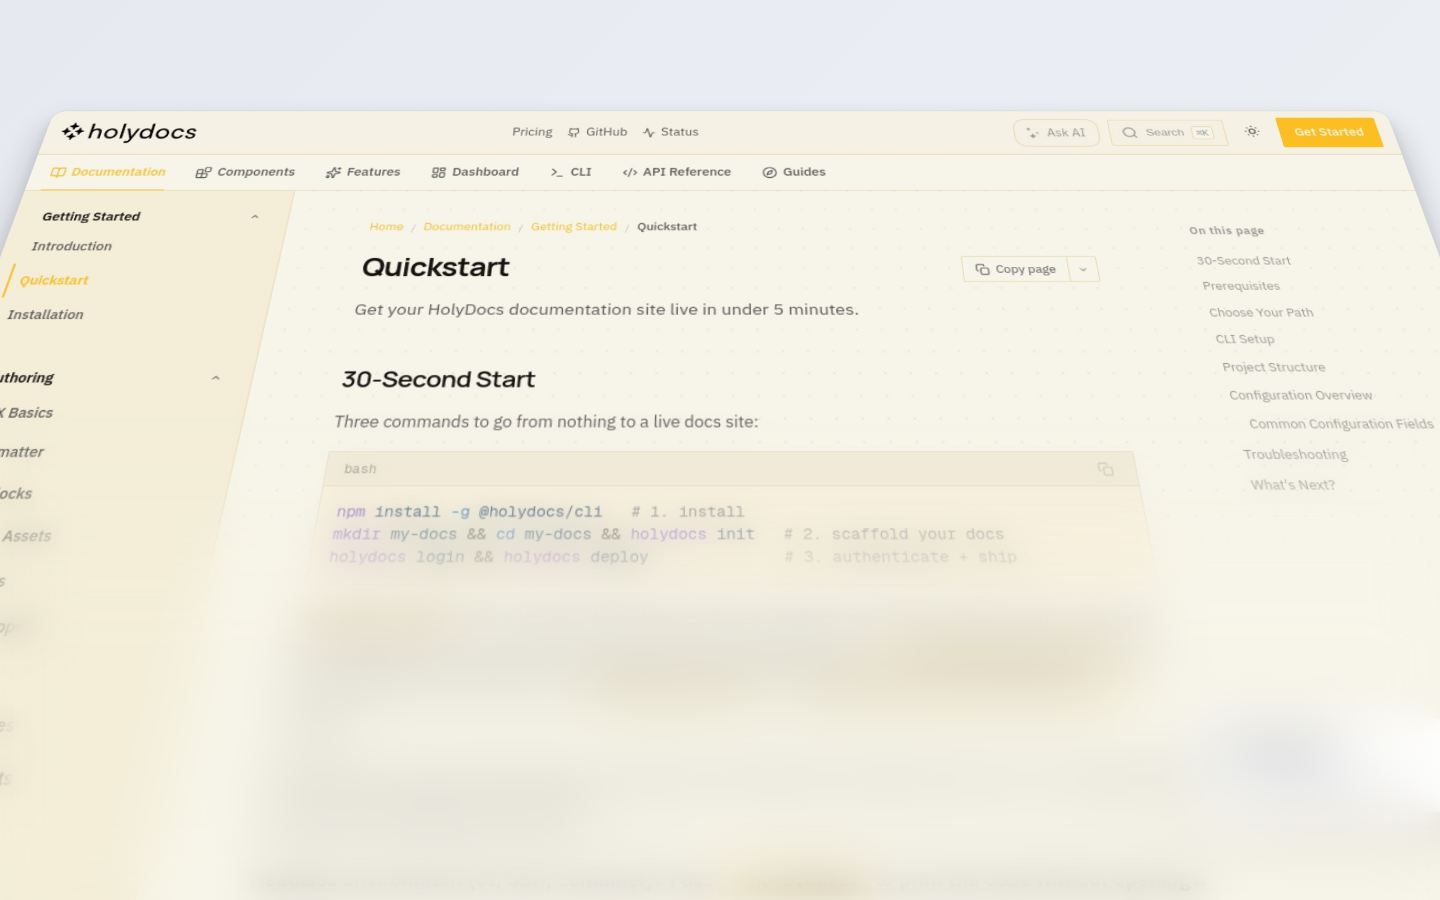The height and width of the screenshot is (900, 1440).
Task: Jump to Project Structure section
Action: coord(1274,367)
